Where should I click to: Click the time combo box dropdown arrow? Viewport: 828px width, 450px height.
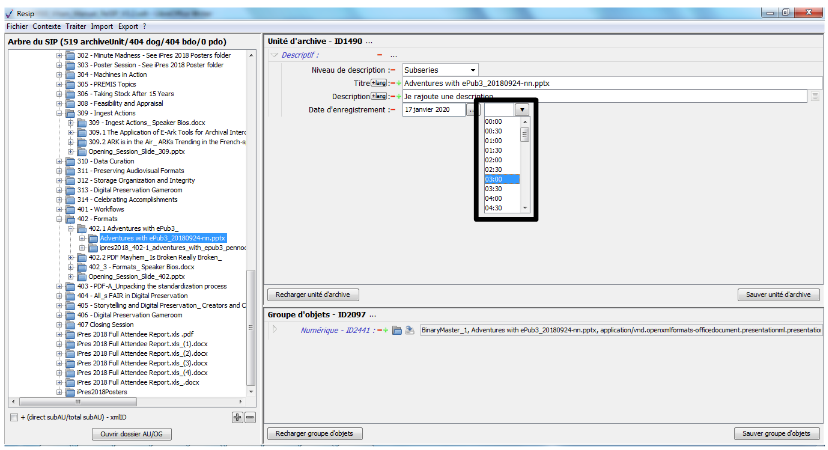point(523,110)
